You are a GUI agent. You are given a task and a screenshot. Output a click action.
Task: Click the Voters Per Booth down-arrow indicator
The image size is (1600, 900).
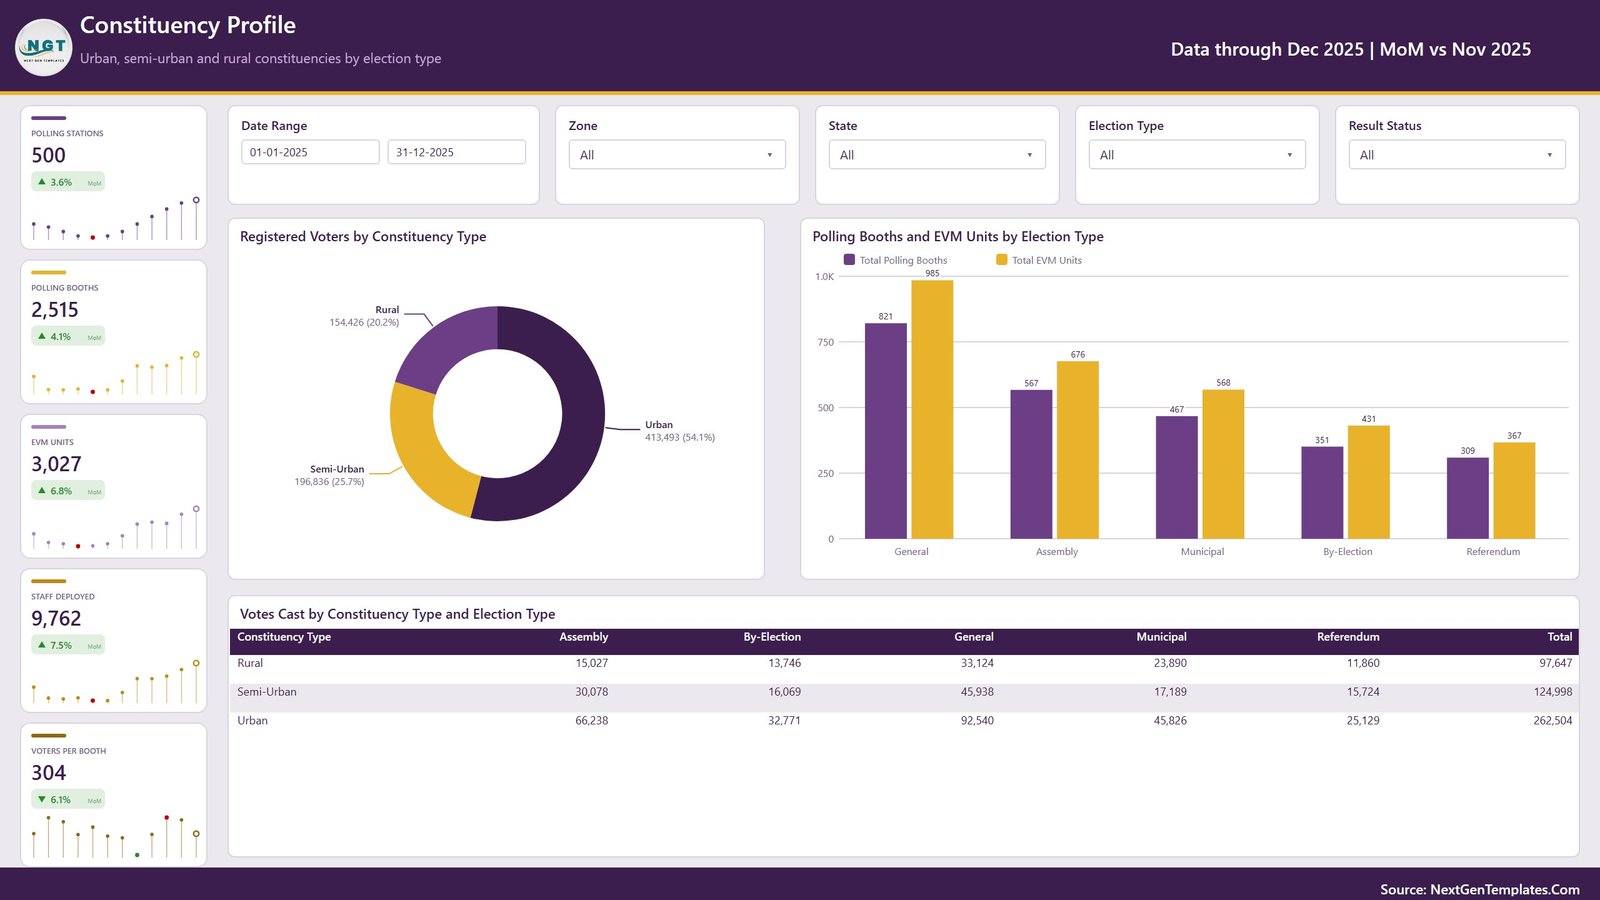click(x=41, y=799)
